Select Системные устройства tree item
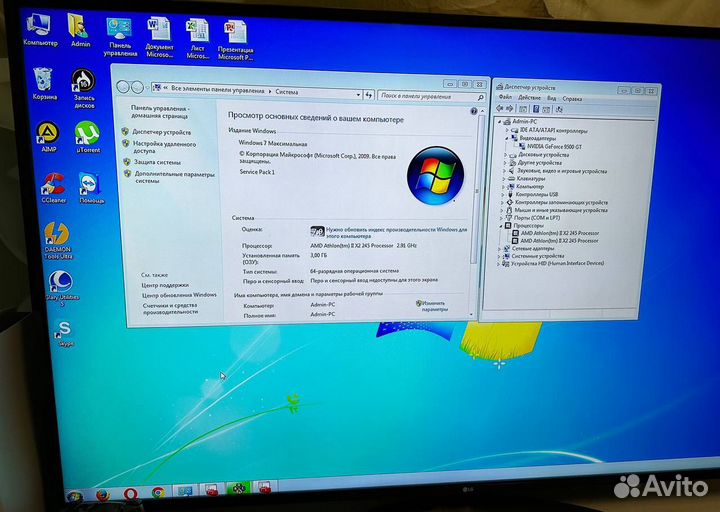The width and height of the screenshot is (720, 512). click(x=538, y=256)
